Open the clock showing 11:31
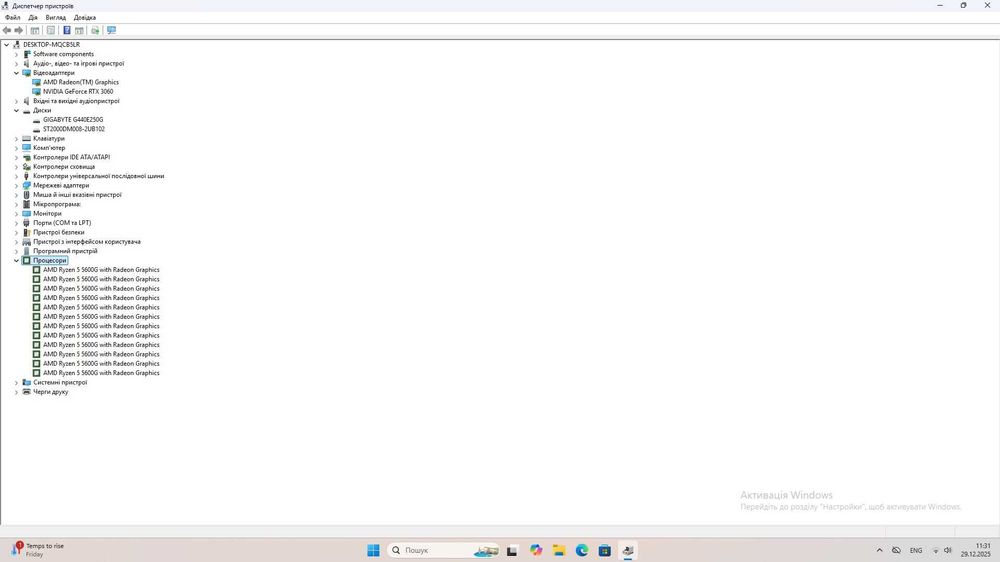This screenshot has width=1000, height=562. click(976, 550)
